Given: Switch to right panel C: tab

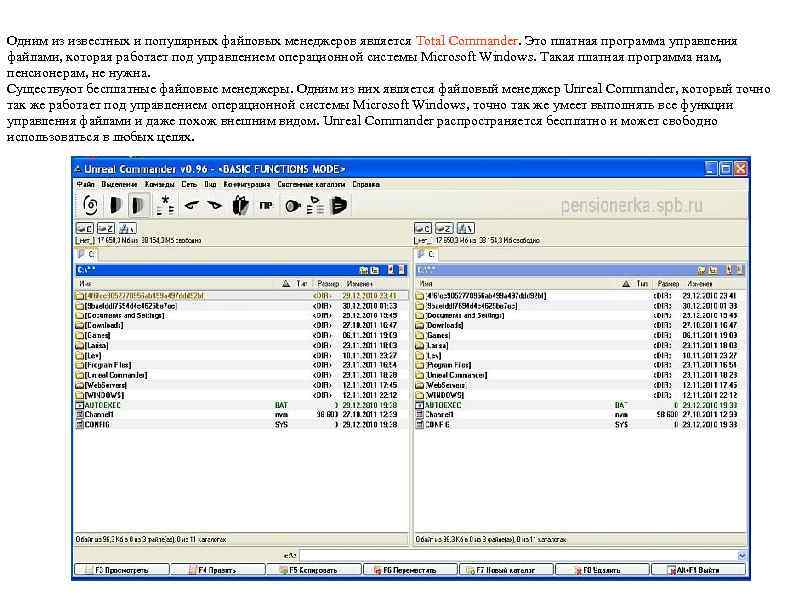Looking at the screenshot, I should click(426, 254).
